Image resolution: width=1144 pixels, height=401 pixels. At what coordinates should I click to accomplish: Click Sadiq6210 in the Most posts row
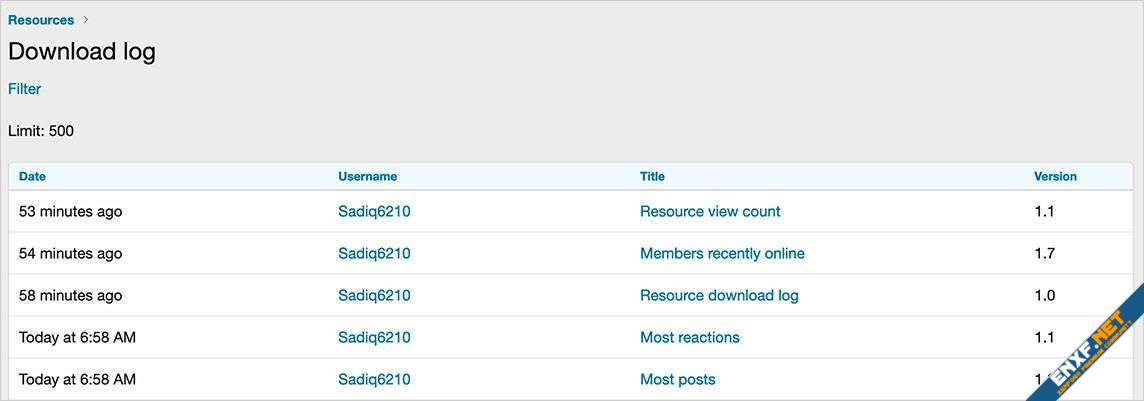[x=374, y=380]
